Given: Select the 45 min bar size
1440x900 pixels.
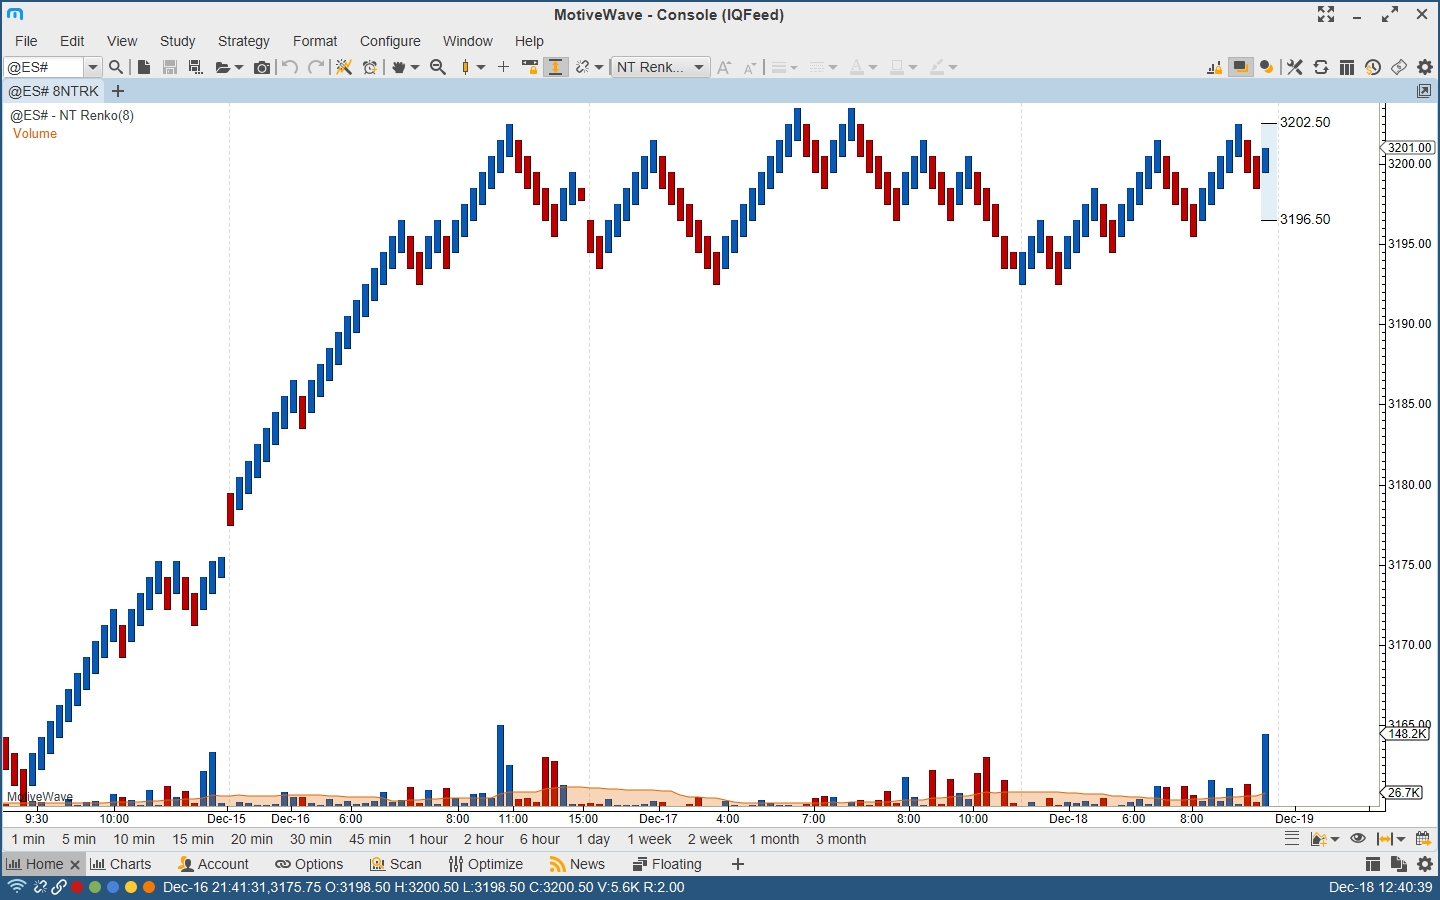Looking at the screenshot, I should tap(370, 839).
